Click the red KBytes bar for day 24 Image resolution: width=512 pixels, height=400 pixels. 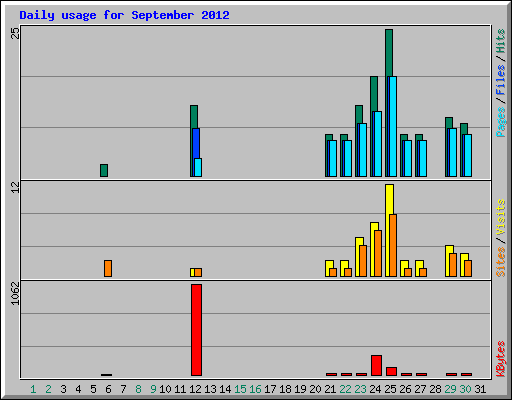coord(376,365)
